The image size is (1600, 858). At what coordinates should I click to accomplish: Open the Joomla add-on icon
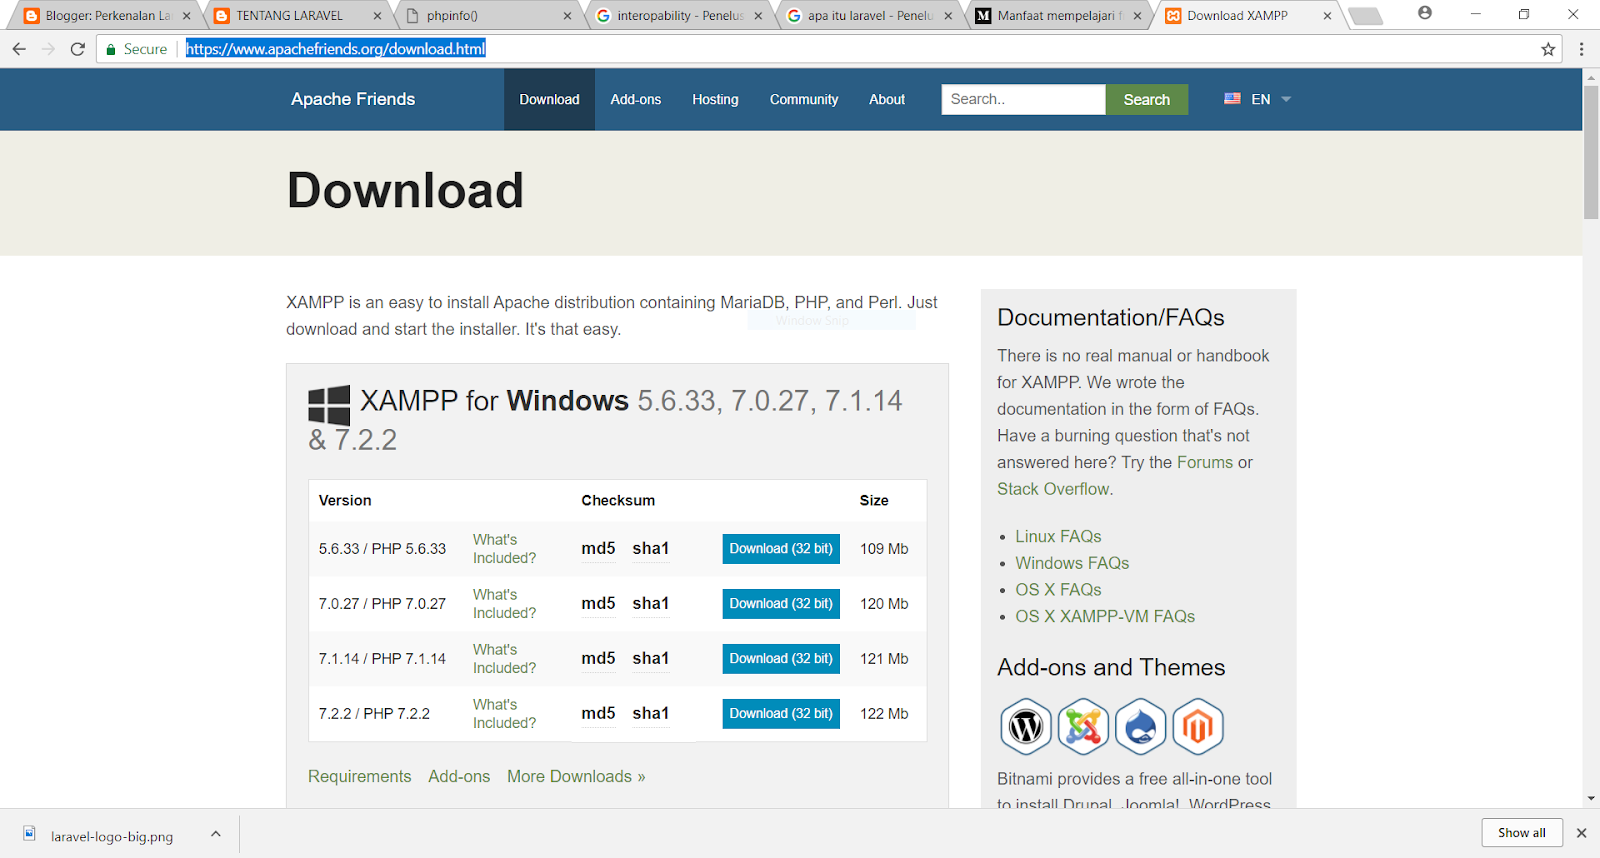[x=1083, y=726]
